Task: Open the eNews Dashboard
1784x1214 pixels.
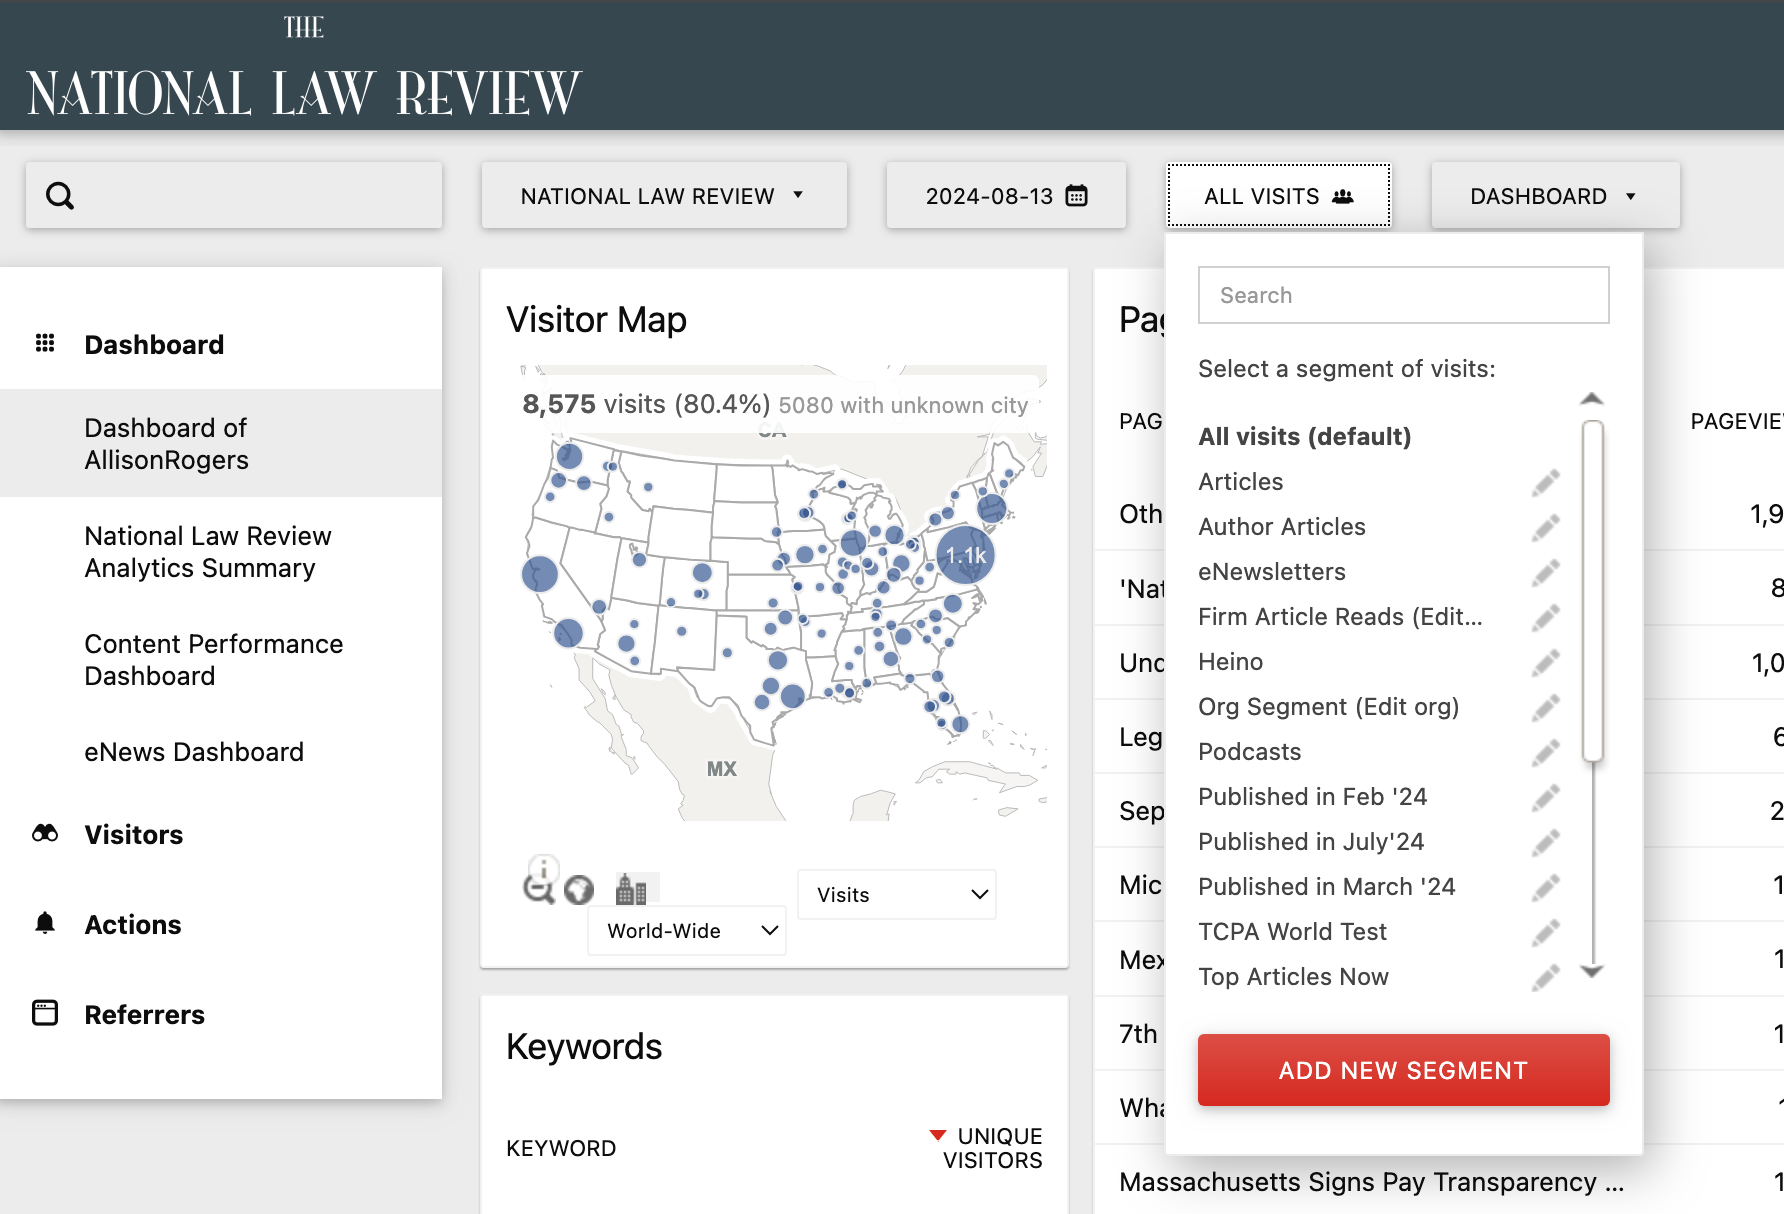Action: 194,752
